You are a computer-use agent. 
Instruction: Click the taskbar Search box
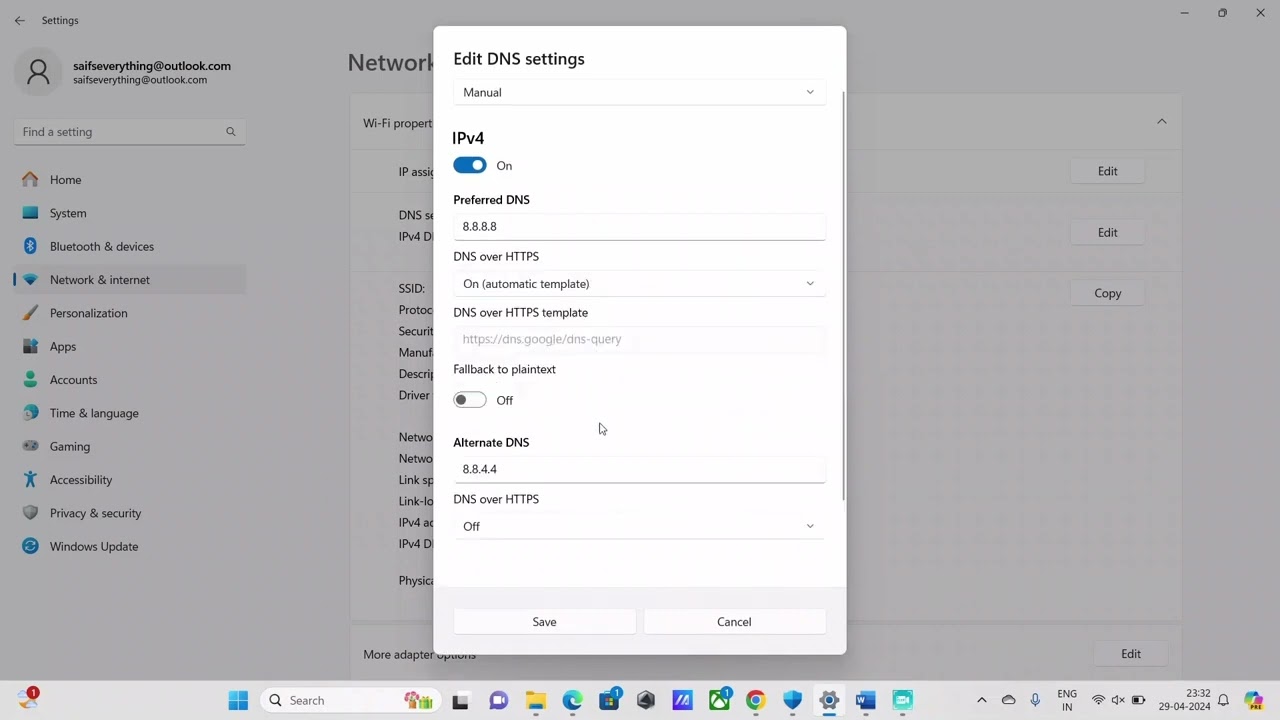(351, 700)
